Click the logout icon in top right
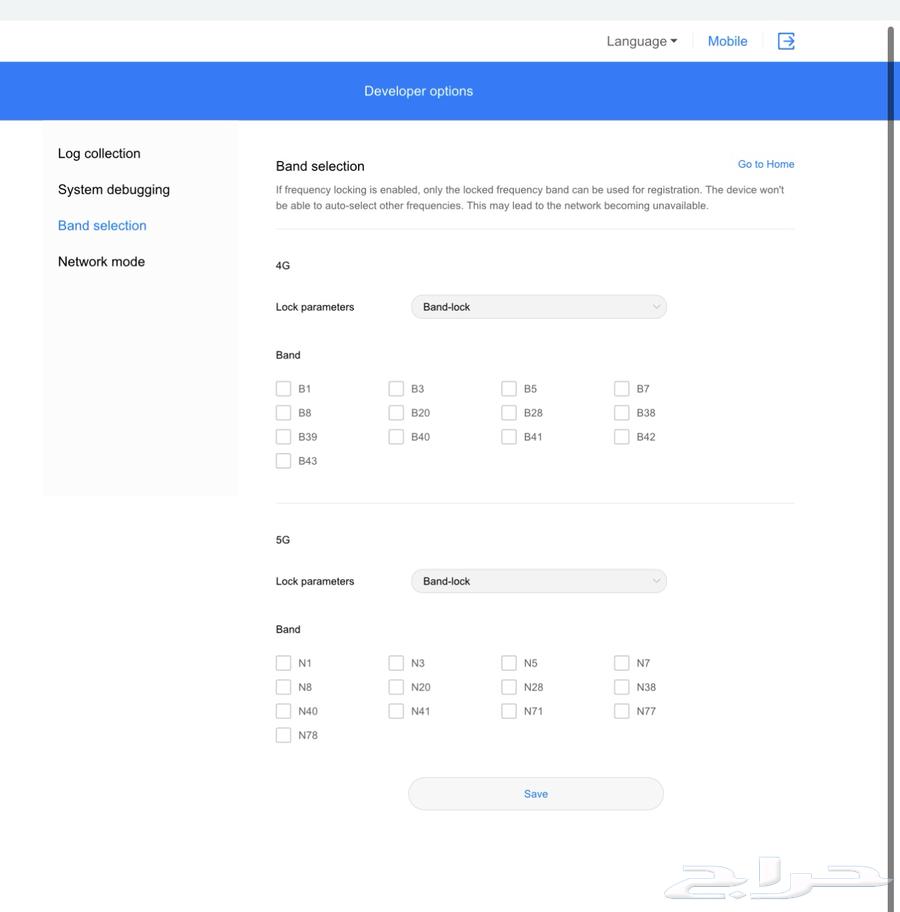Image resolution: width=900 pixels, height=912 pixels. click(786, 41)
